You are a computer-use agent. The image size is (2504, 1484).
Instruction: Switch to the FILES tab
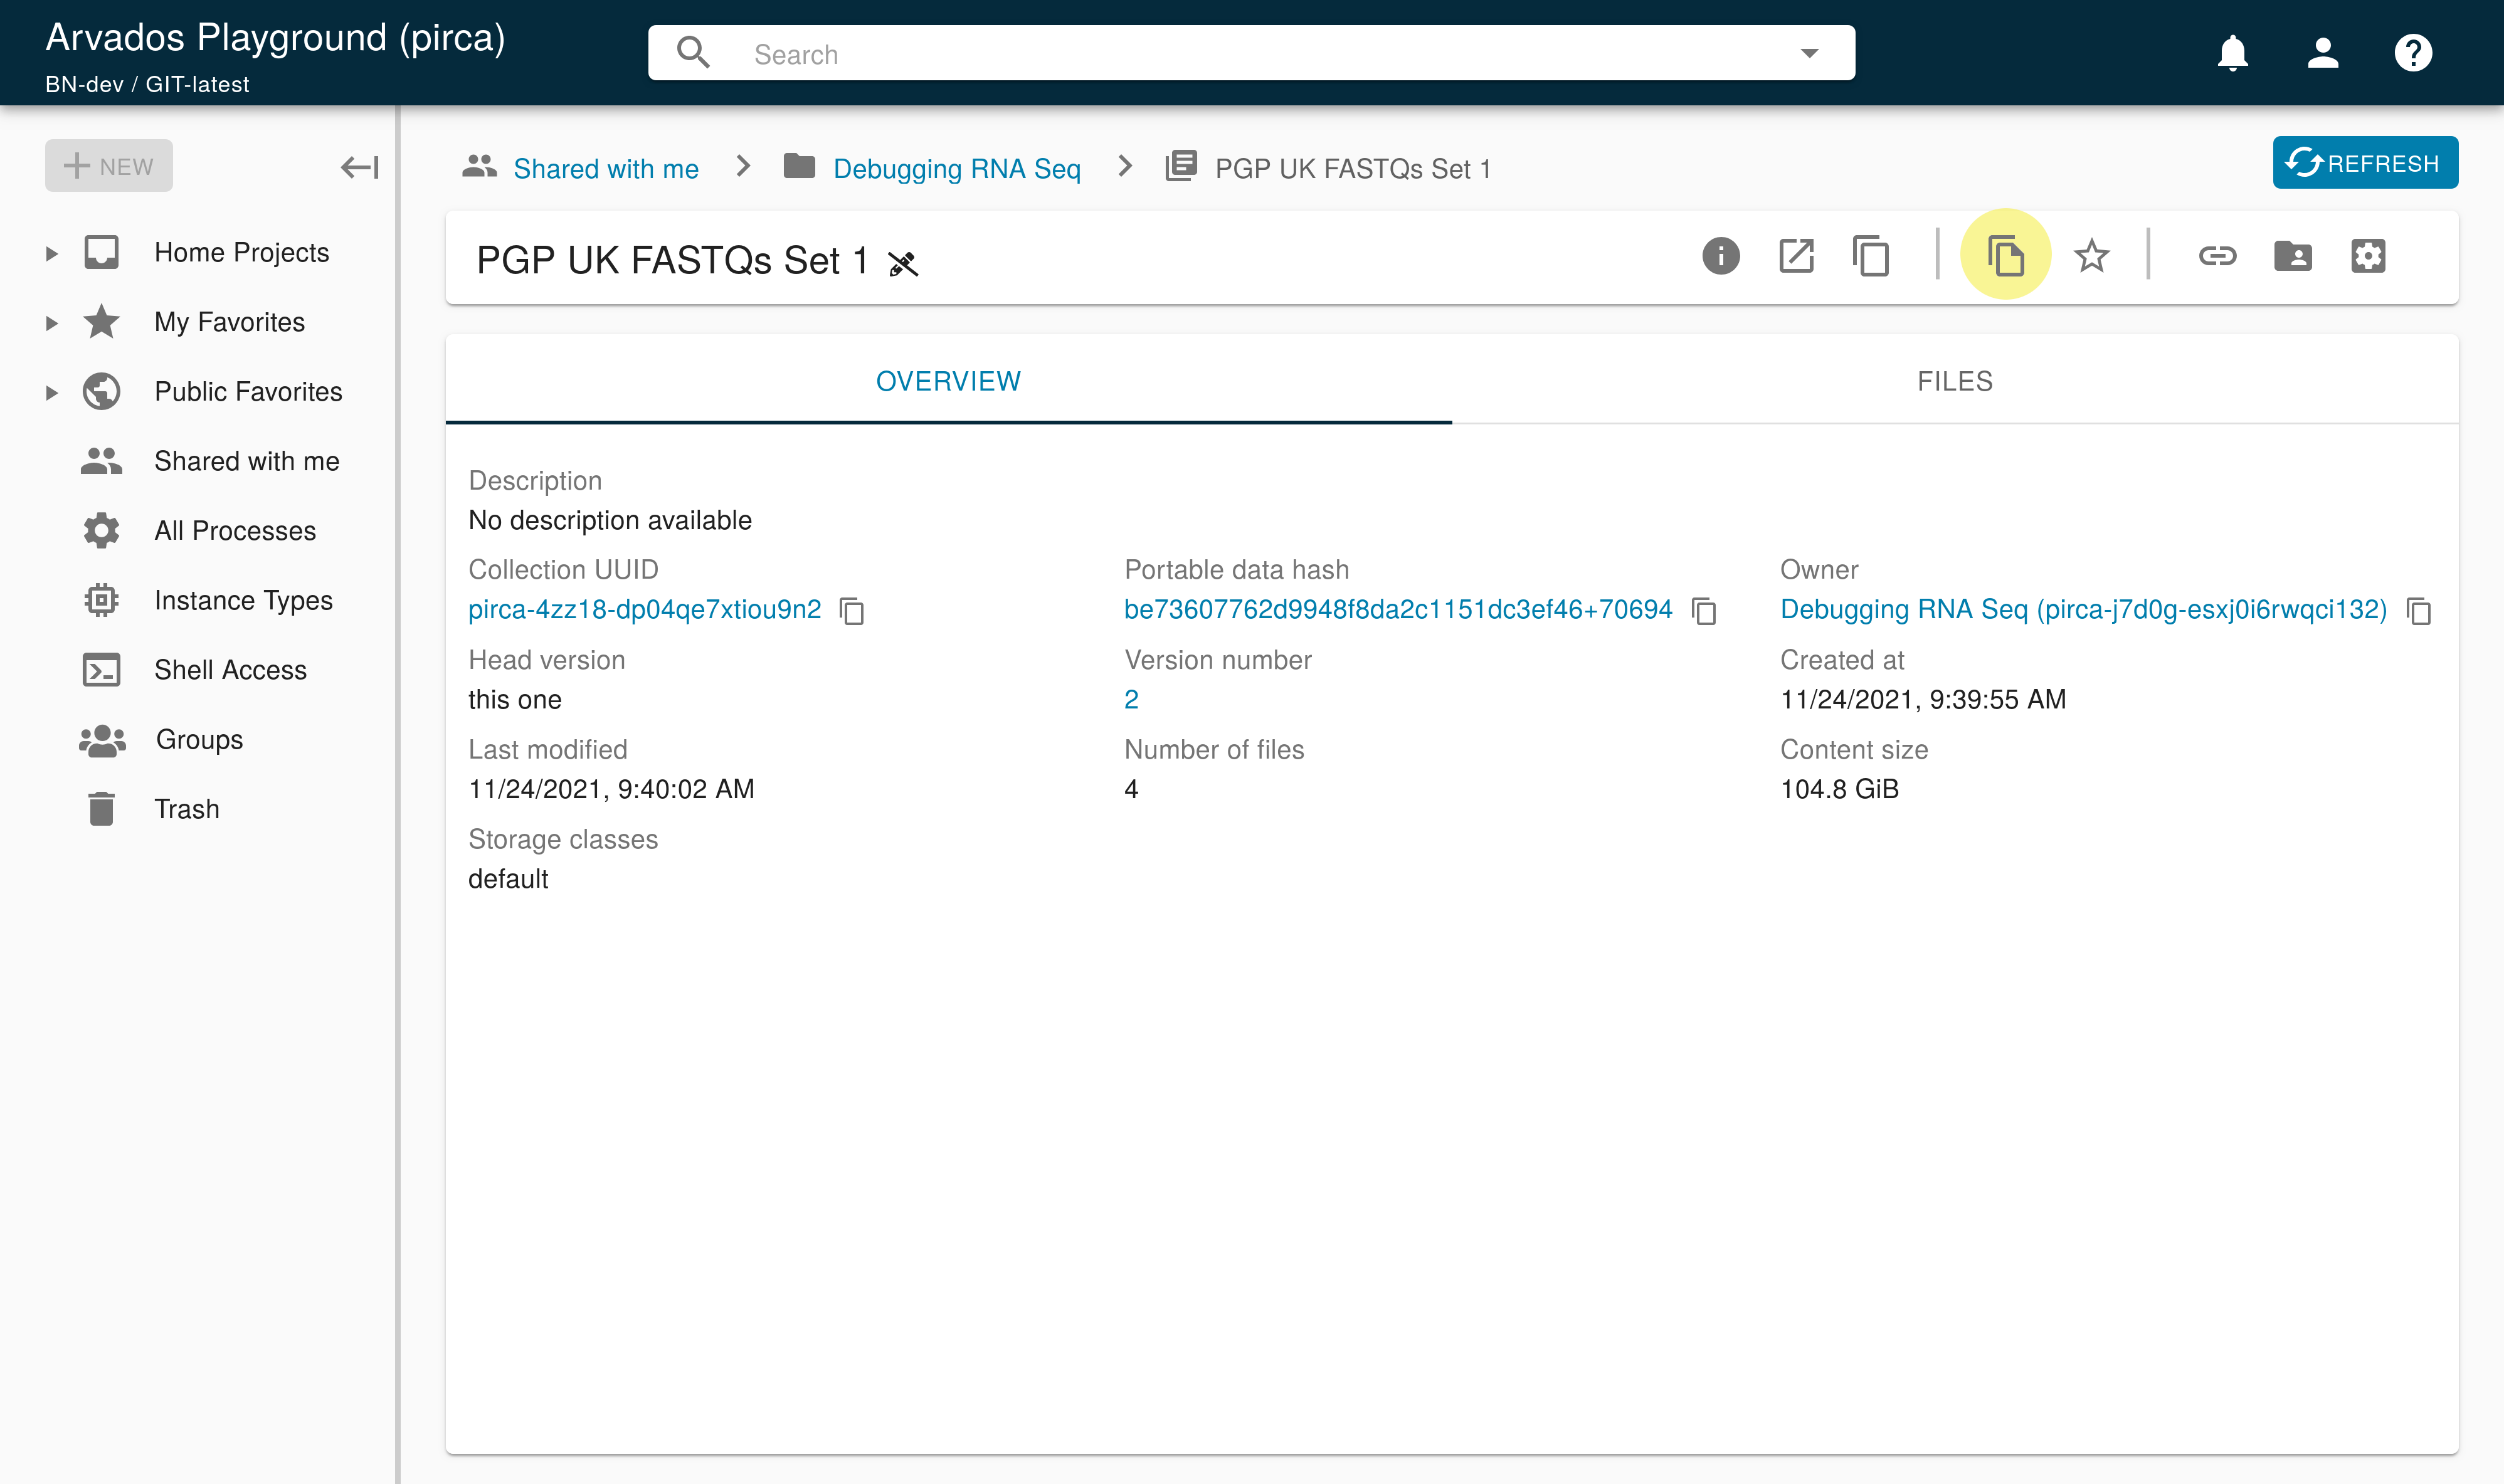point(1954,381)
